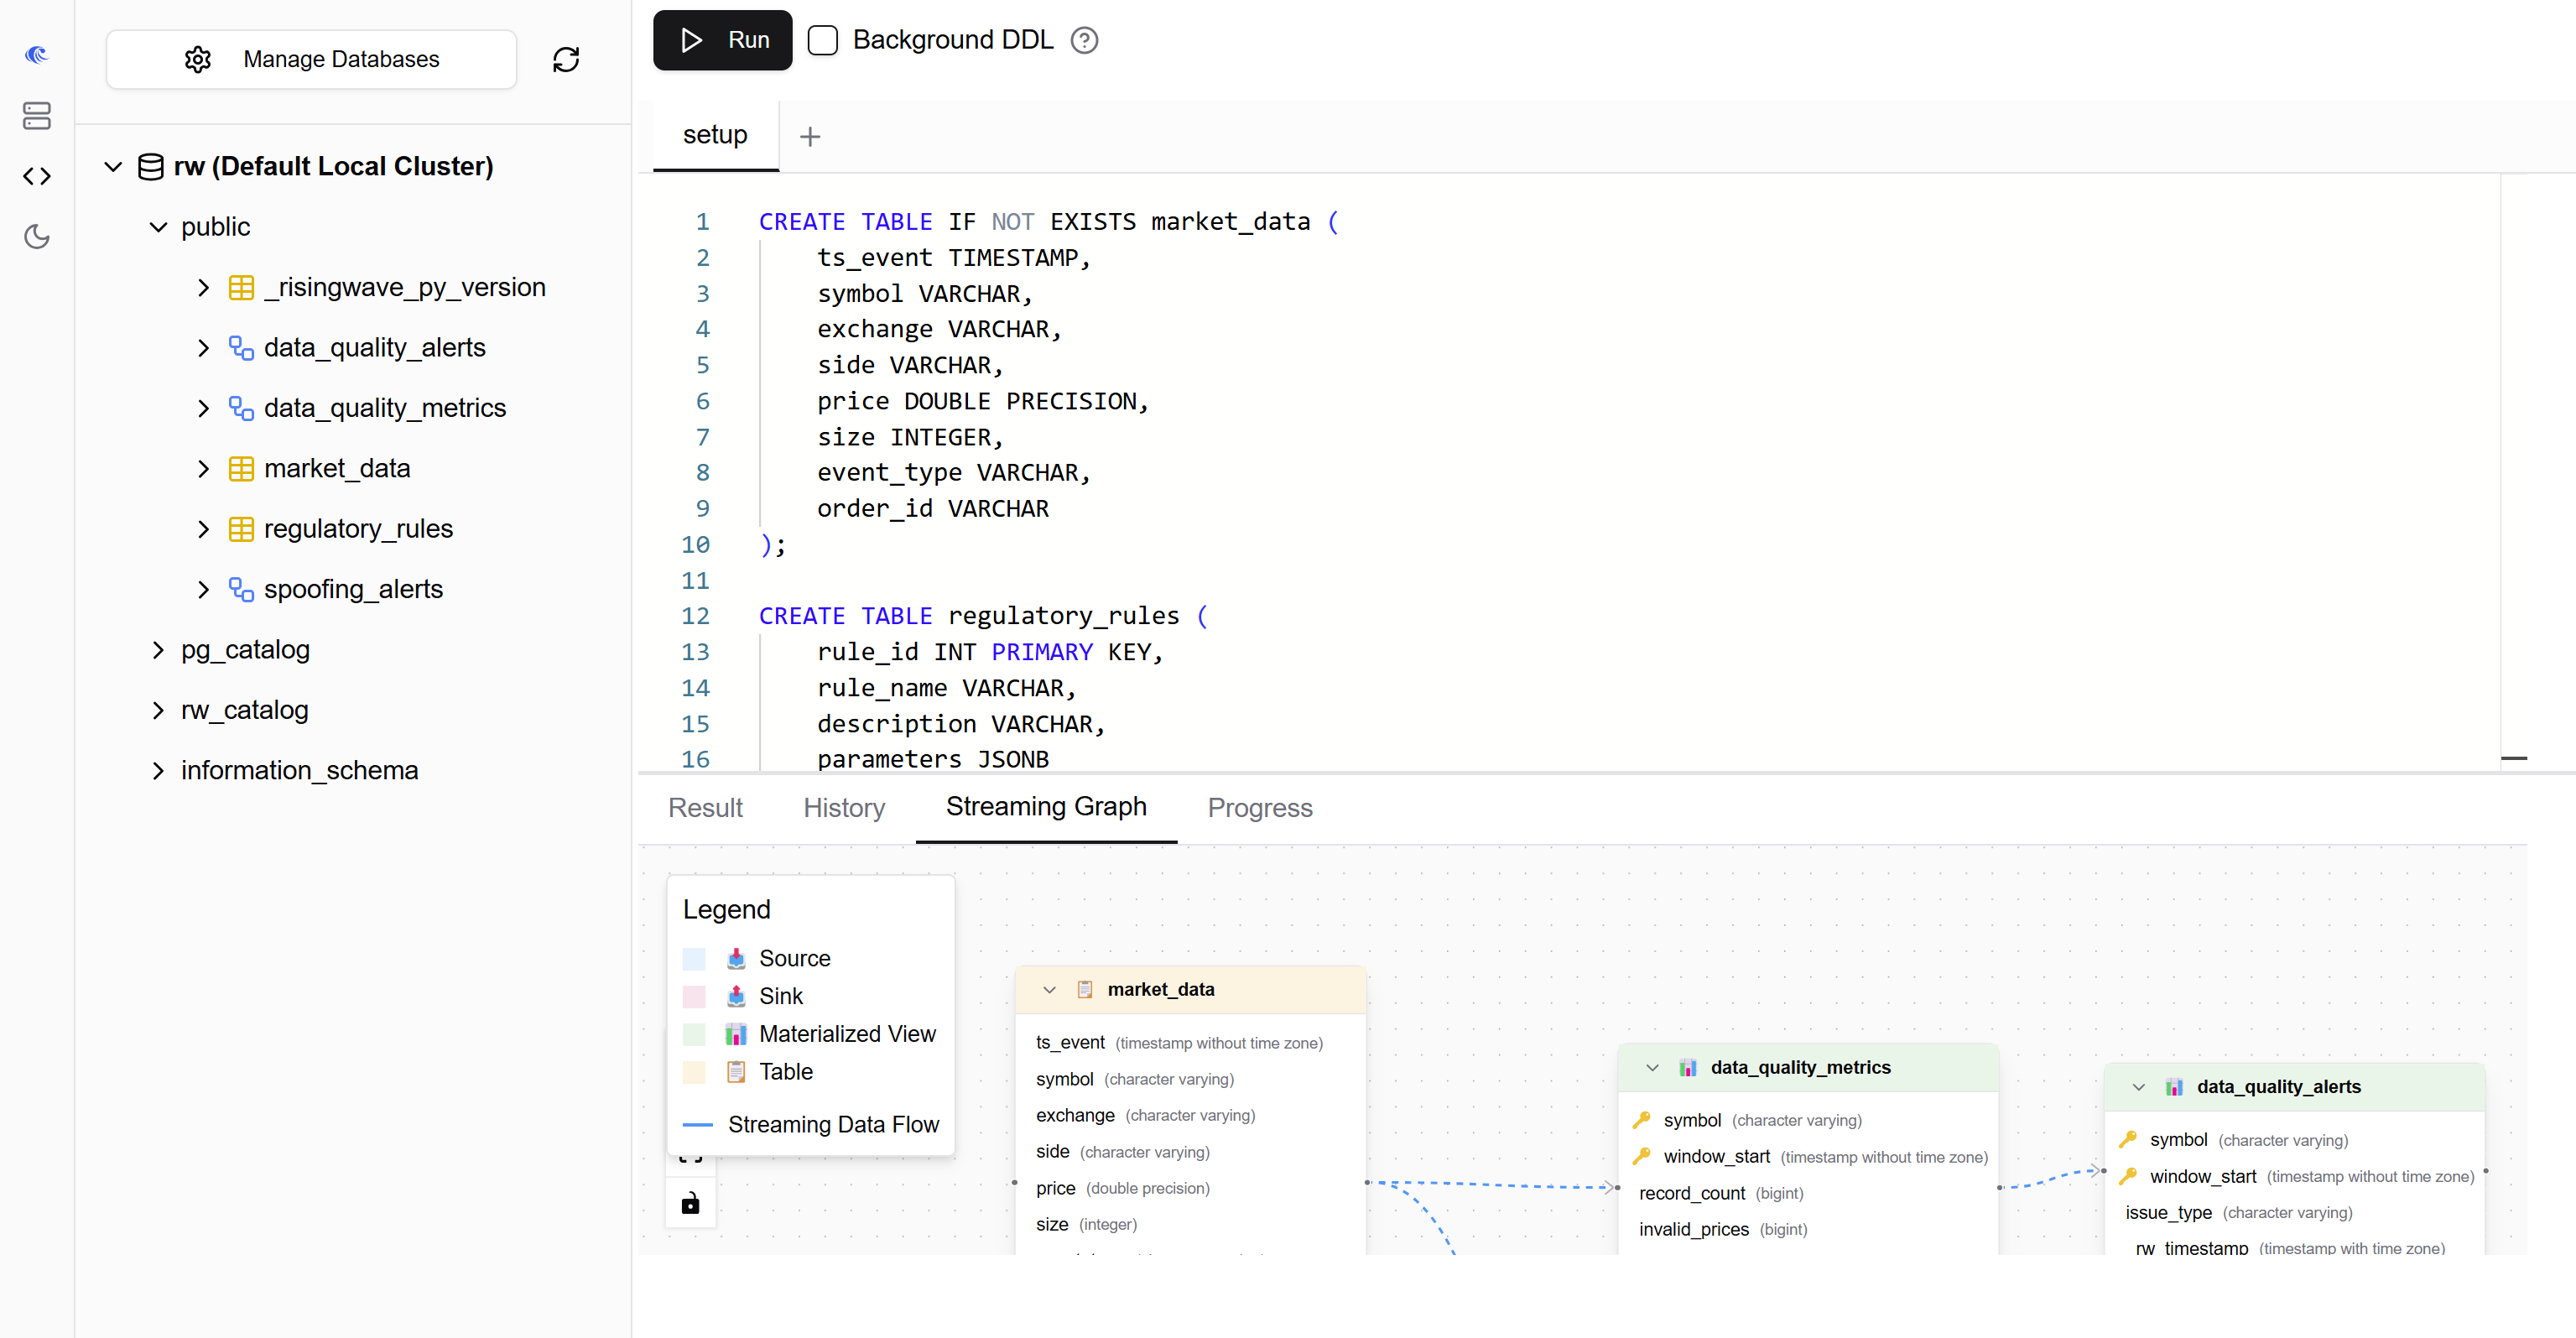Image resolution: width=2576 pixels, height=1338 pixels.
Task: Collapse the public schema
Action: [158, 227]
